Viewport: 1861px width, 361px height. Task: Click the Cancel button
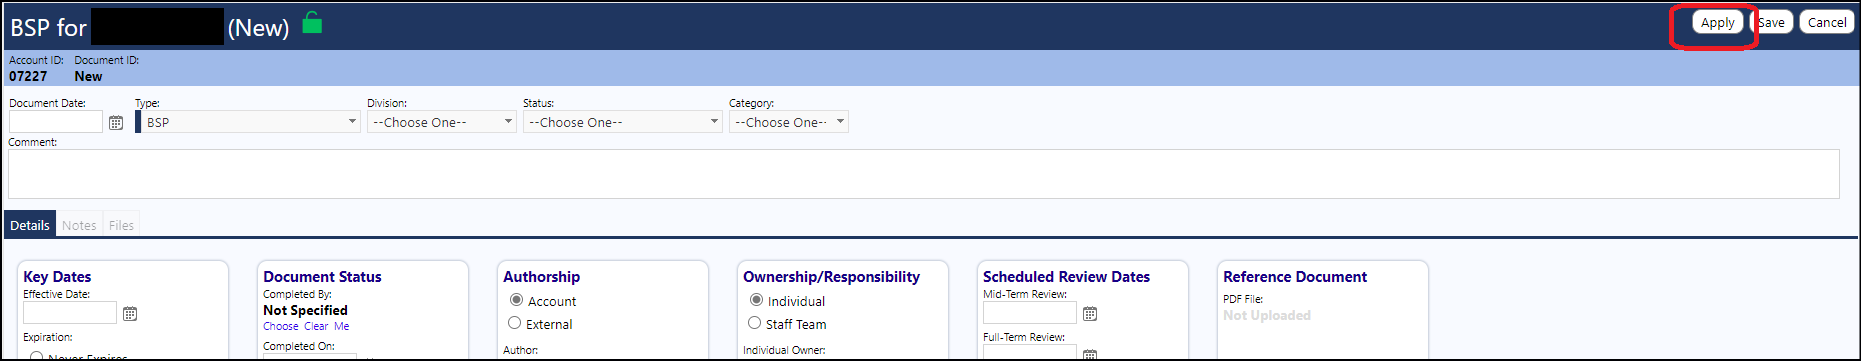tap(1827, 22)
